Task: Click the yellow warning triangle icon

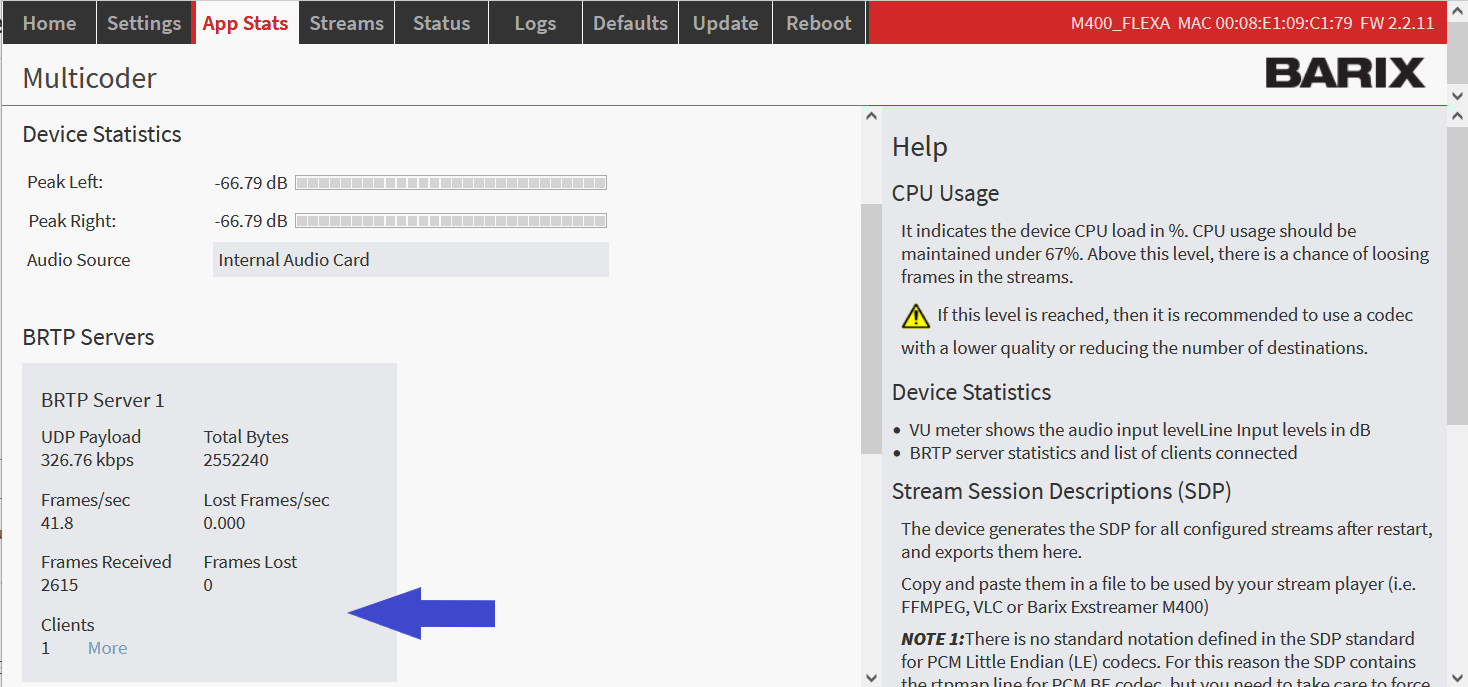Action: [915, 316]
